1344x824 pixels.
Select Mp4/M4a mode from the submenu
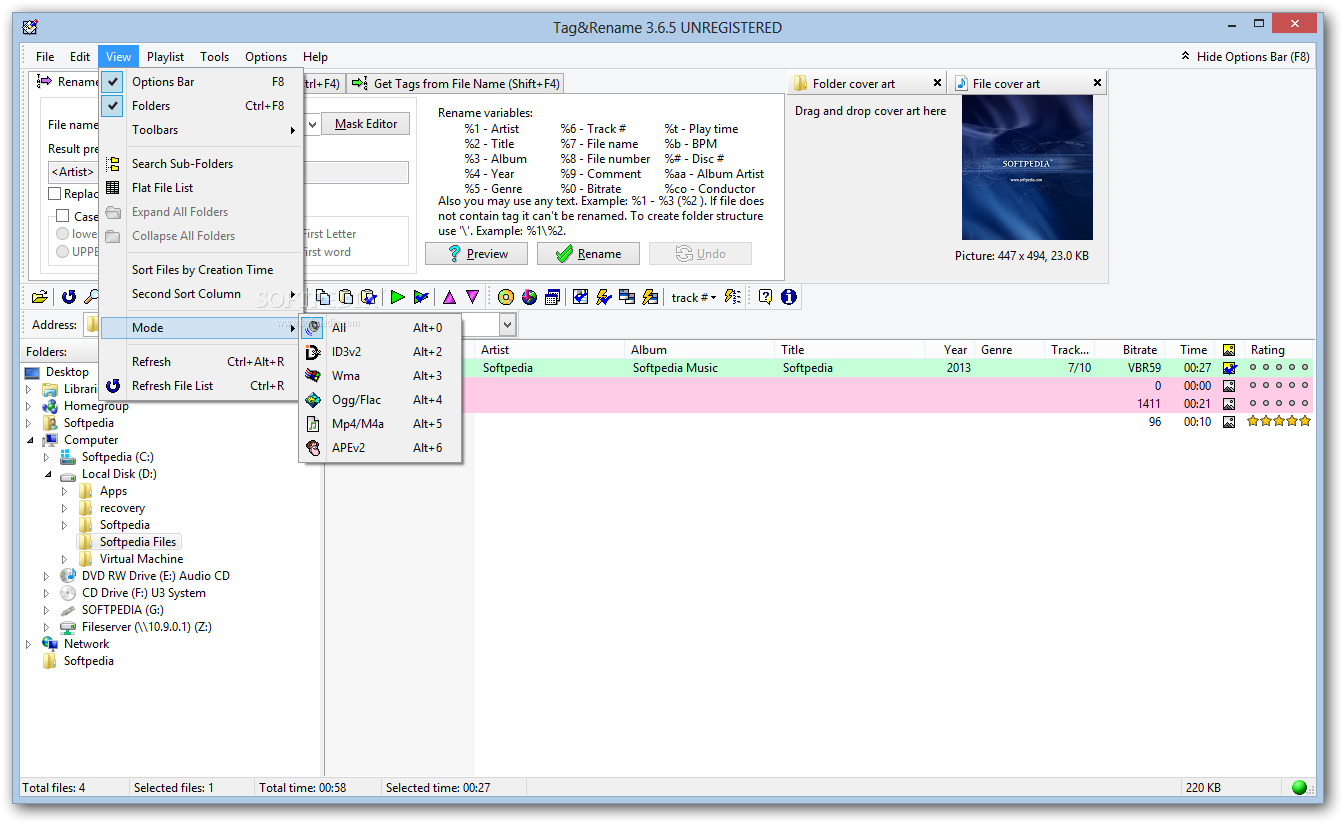pos(380,424)
